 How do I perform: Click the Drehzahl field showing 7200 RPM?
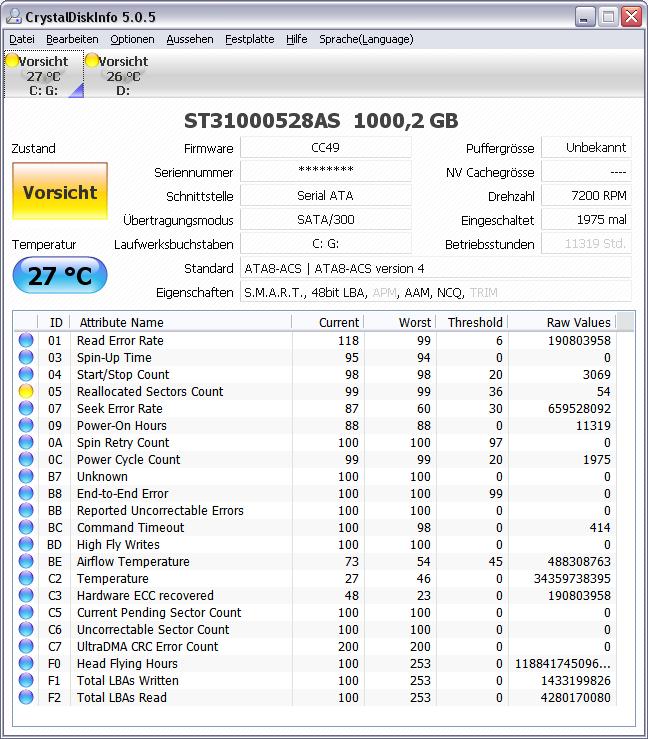[x=587, y=196]
